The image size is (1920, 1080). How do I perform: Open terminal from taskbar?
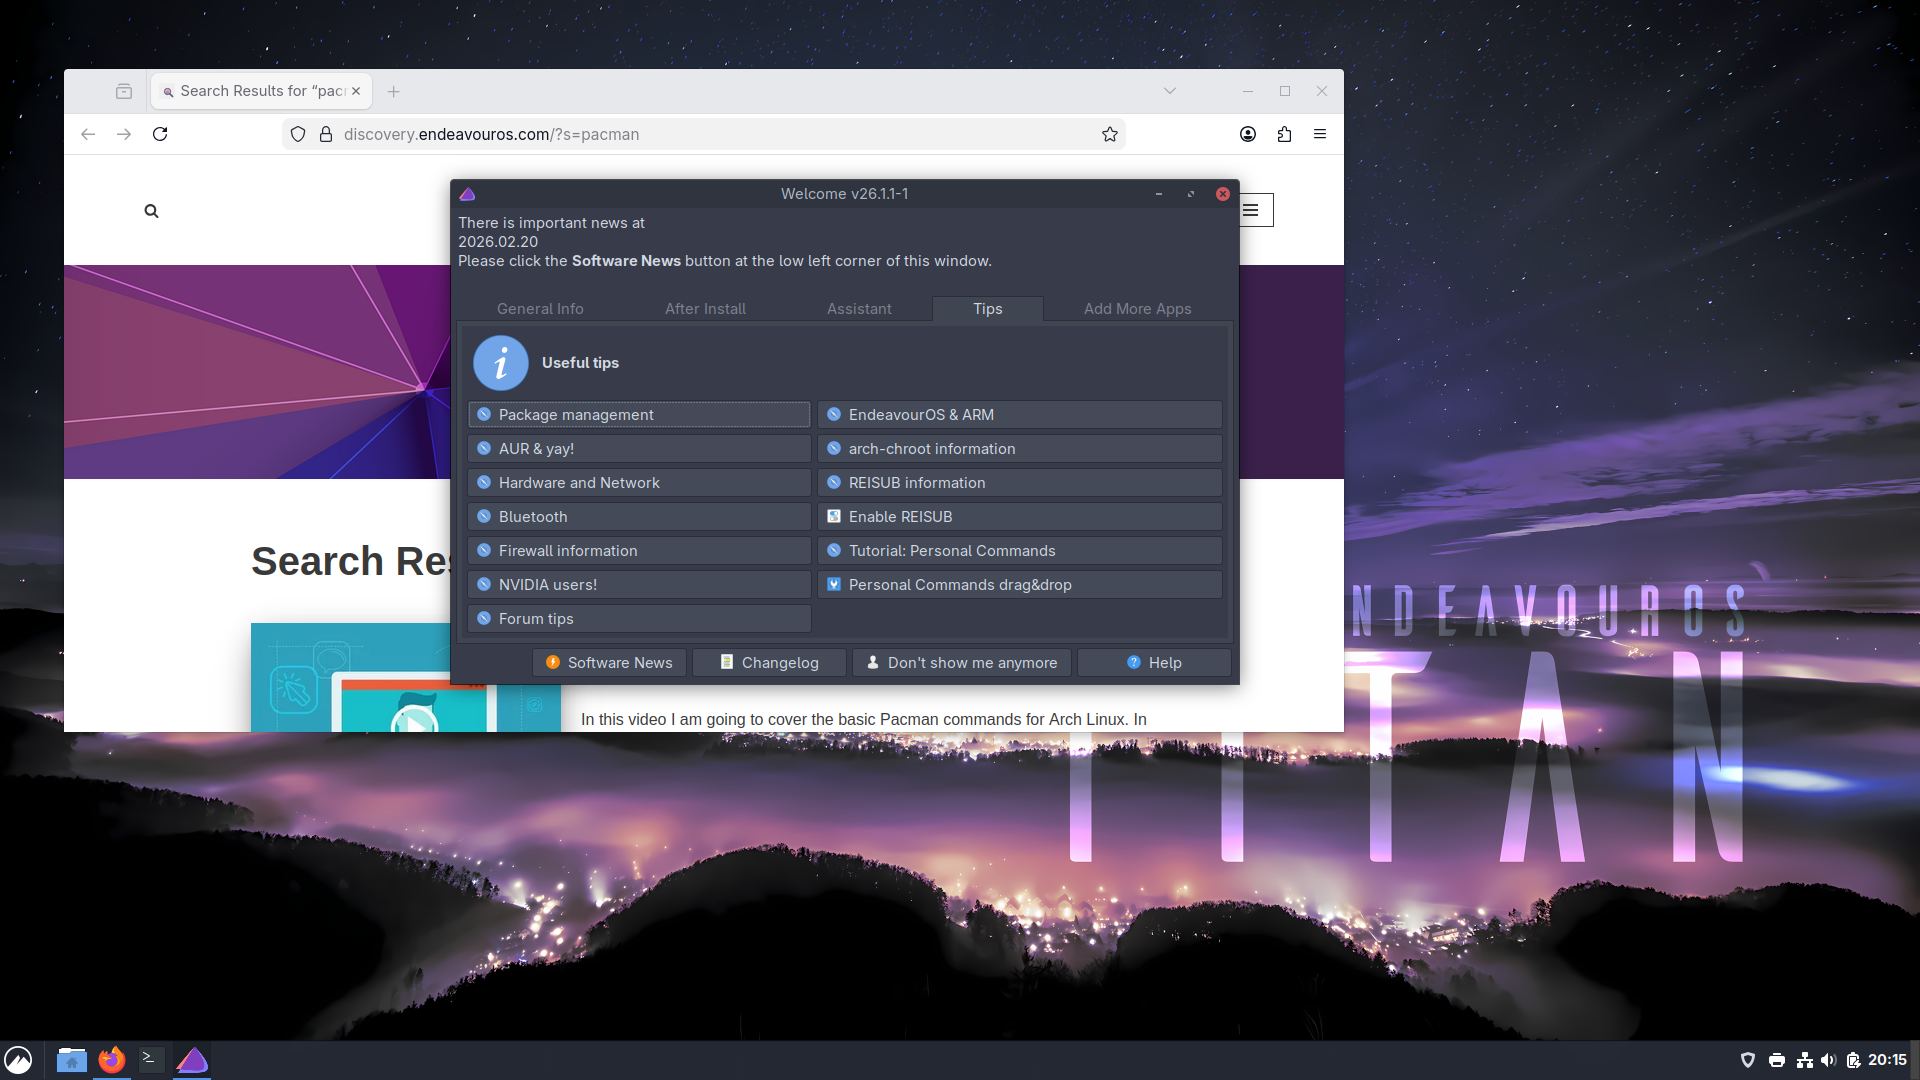(x=151, y=1060)
